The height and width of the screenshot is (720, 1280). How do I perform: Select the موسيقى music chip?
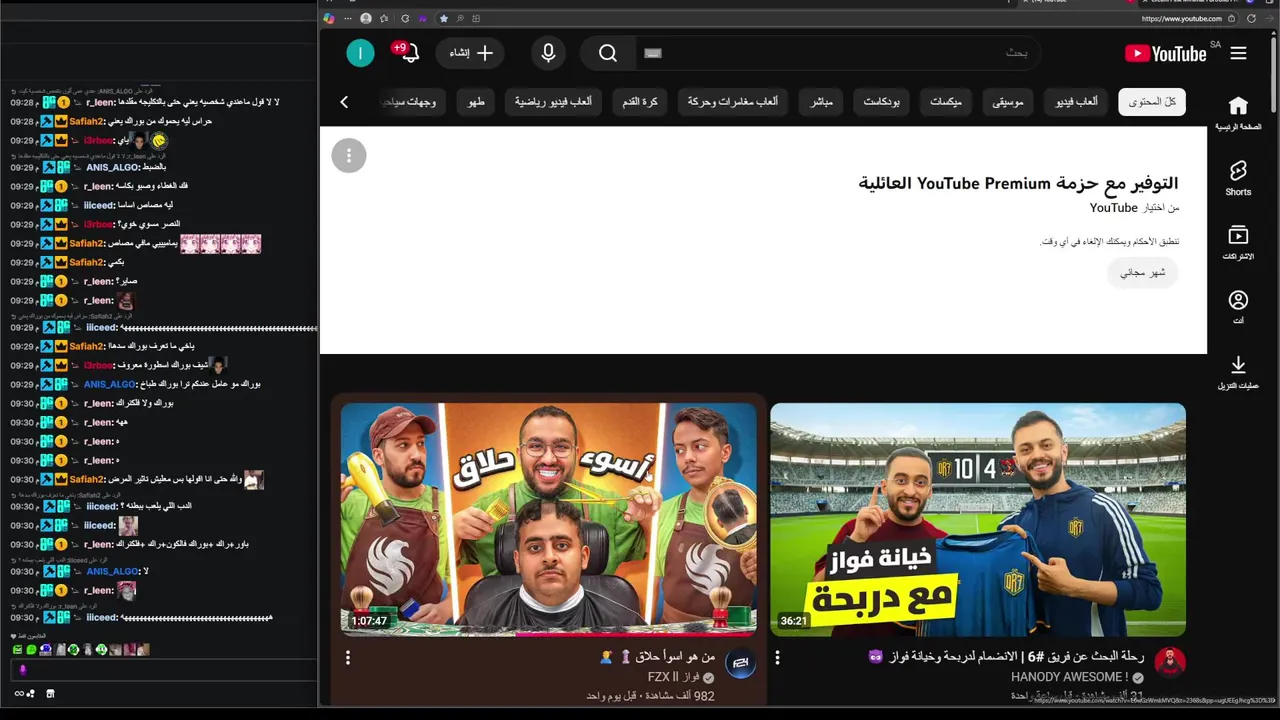click(1008, 102)
